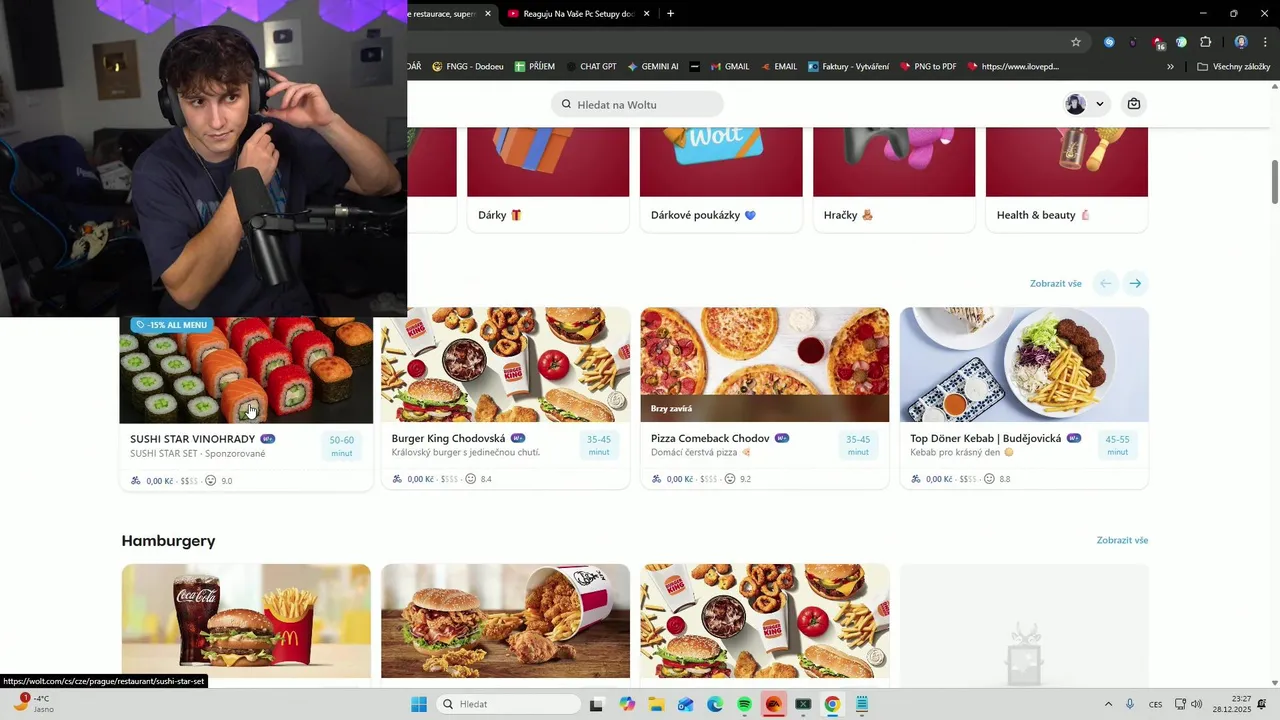
Task: Focus the Hledat na Woltu search field
Action: click(637, 104)
